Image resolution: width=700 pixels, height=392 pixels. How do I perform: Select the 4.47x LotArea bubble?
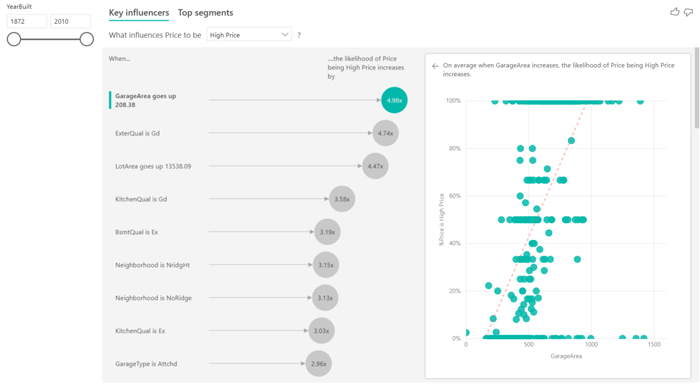[x=375, y=166]
